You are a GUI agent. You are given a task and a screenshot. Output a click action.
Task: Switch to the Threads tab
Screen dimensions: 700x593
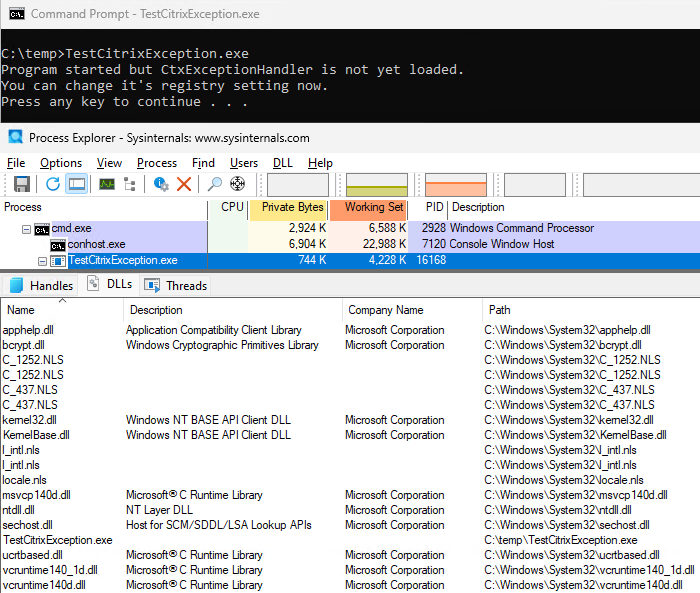pos(175,285)
